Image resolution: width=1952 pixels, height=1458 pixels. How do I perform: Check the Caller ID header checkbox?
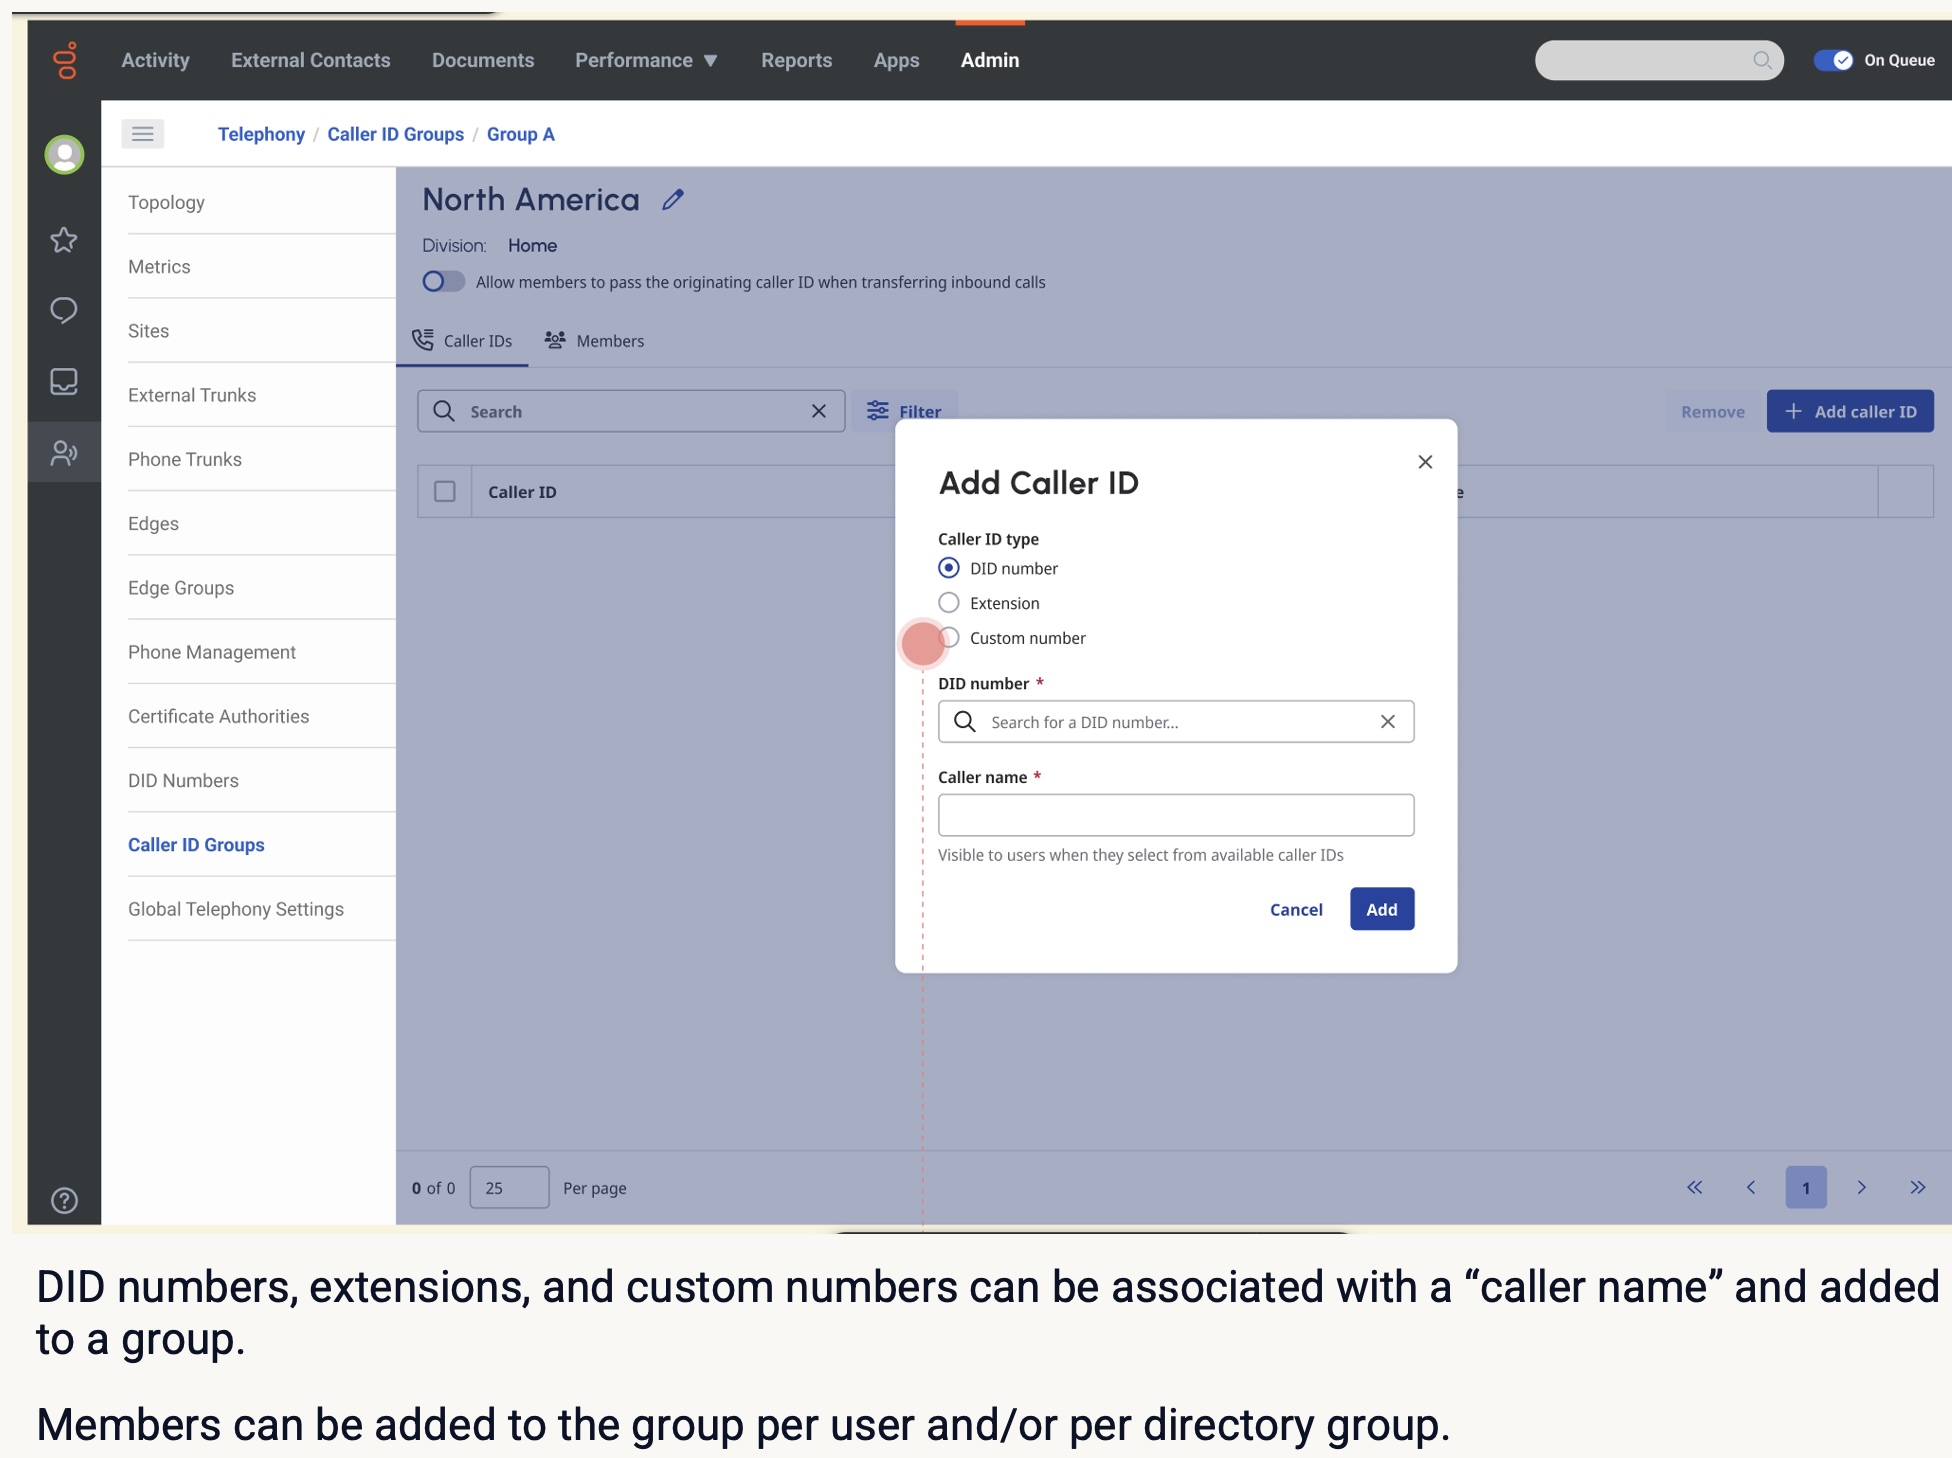pos(445,492)
